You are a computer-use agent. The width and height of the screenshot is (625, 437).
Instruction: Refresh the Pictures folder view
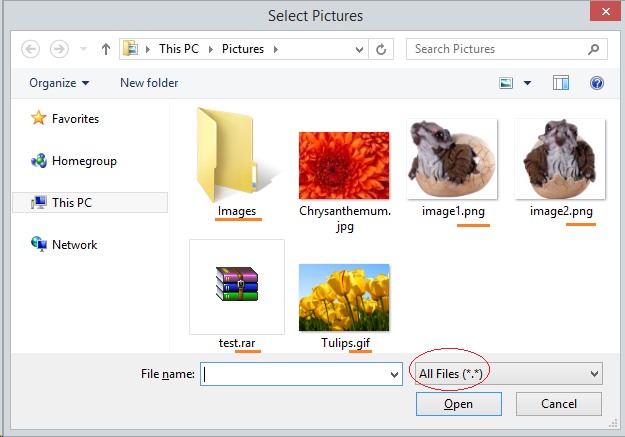tap(381, 49)
